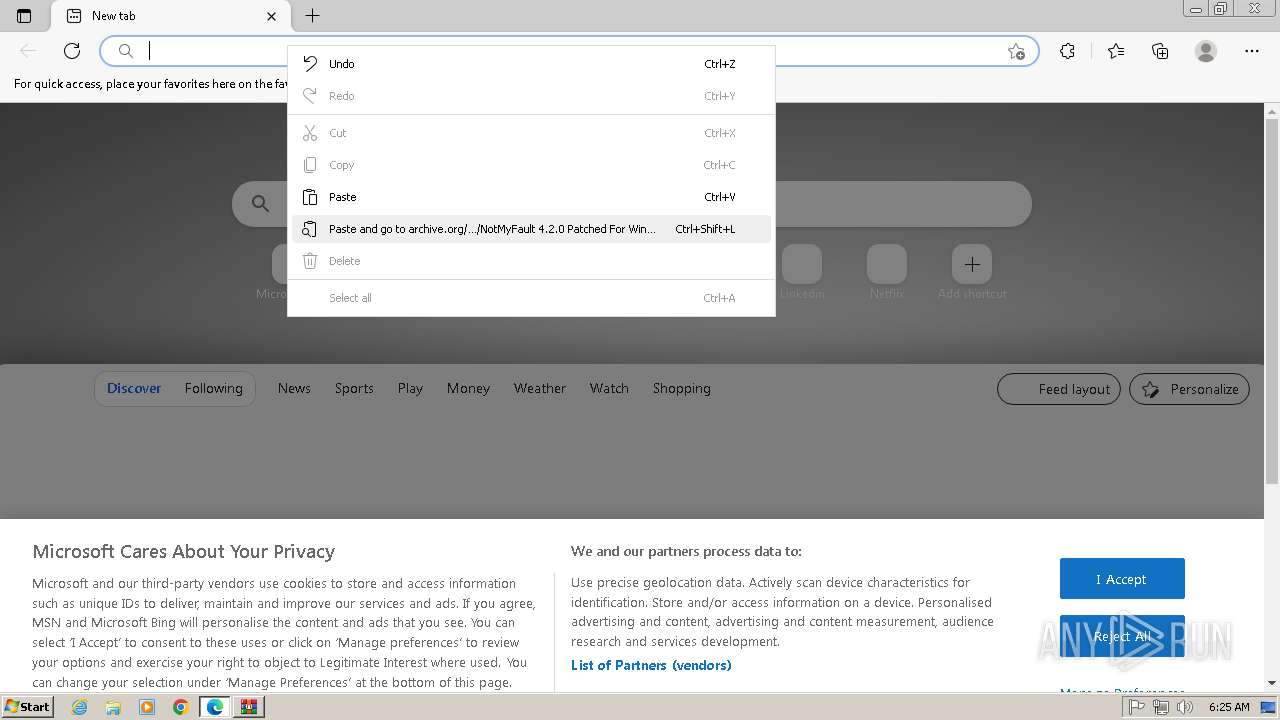Select Paste and go to archive.org entry
This screenshot has width=1280, height=720.
coord(531,229)
